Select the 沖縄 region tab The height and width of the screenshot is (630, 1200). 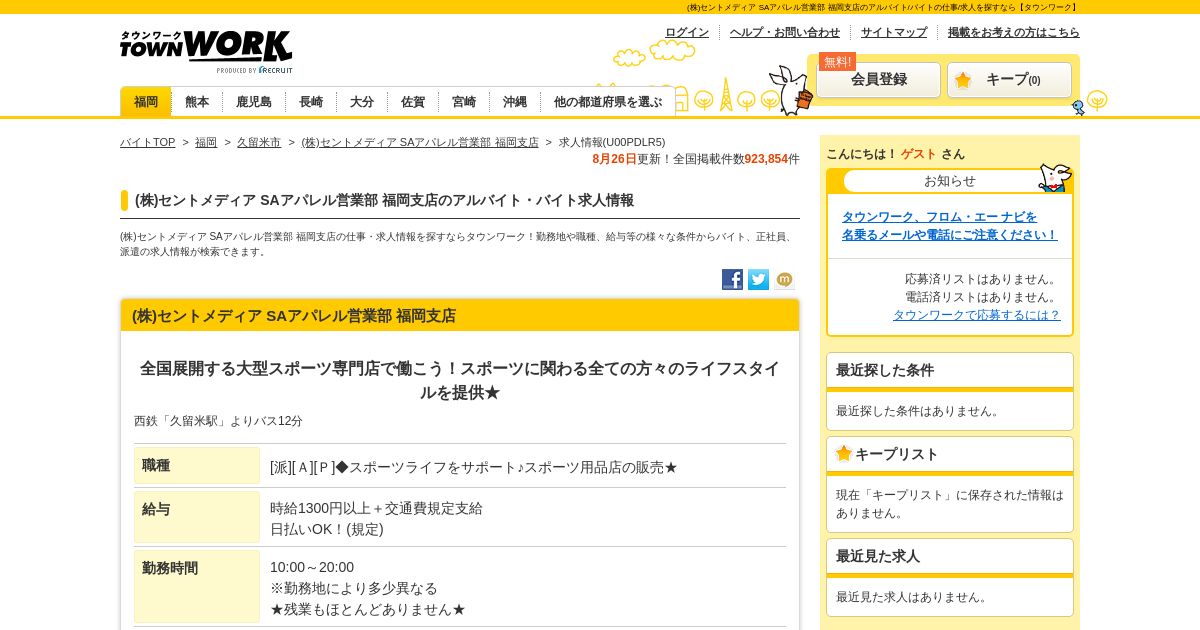(x=515, y=102)
